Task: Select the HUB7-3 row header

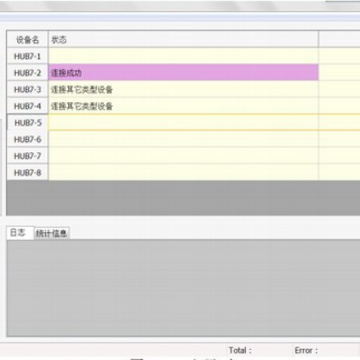Action: point(27,89)
